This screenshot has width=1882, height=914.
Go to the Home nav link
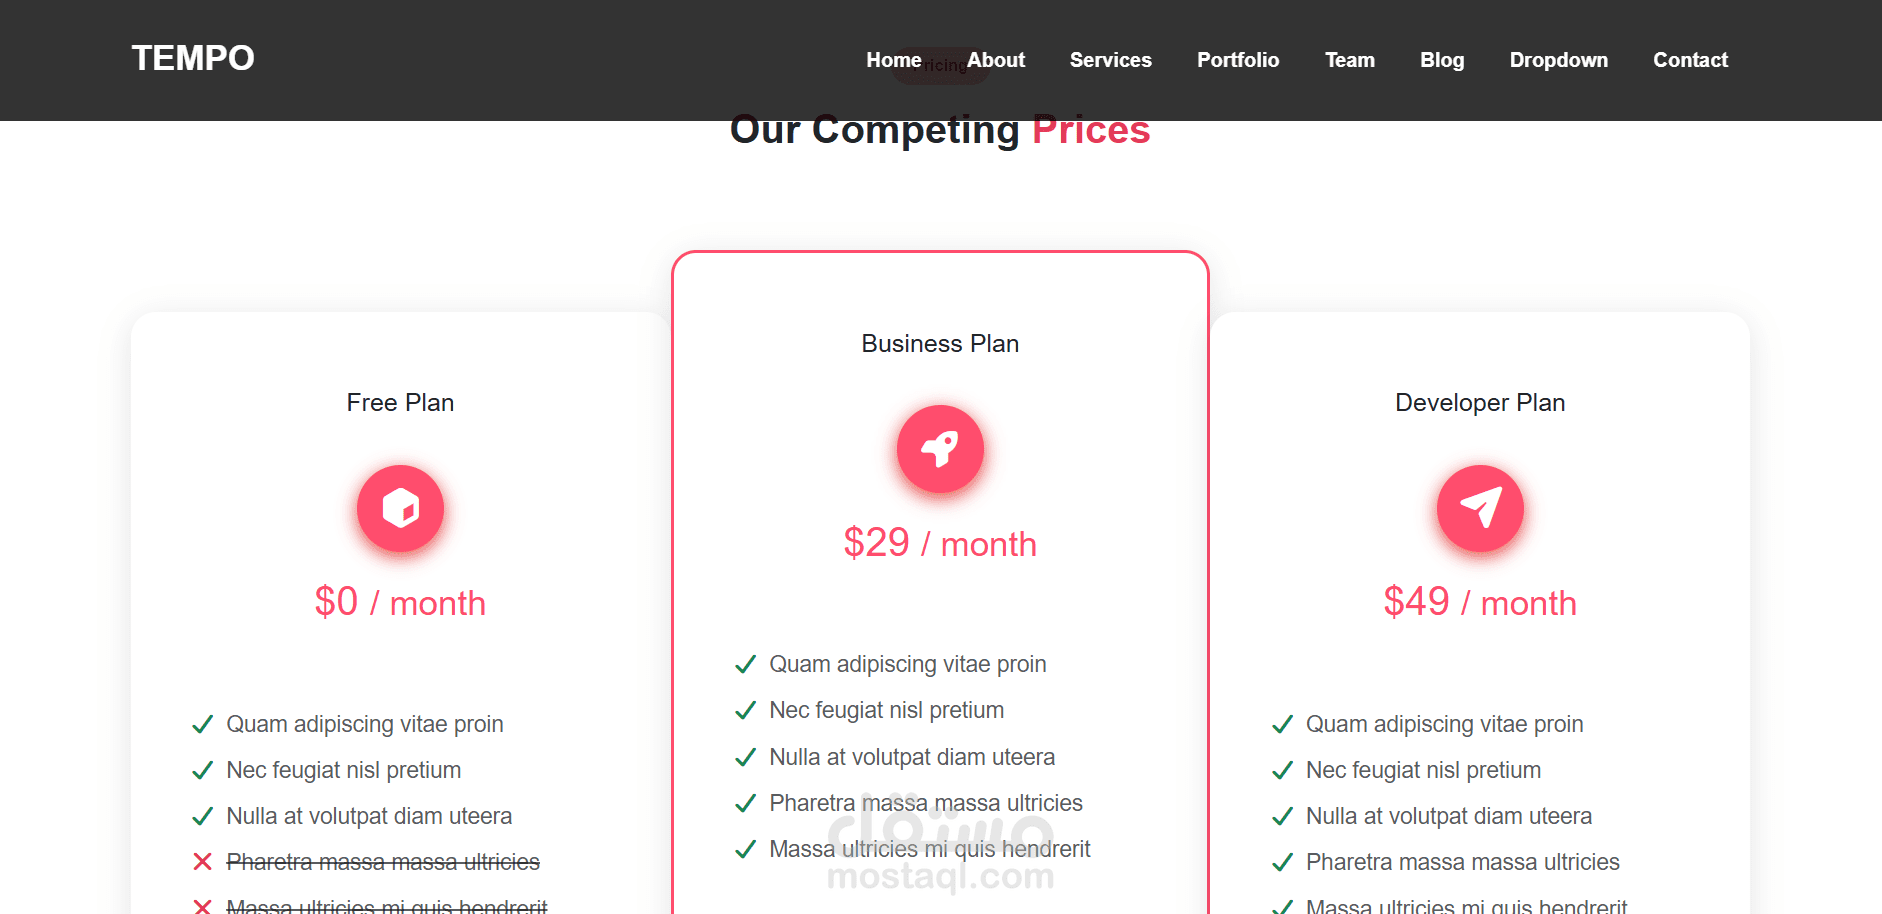[x=893, y=60]
